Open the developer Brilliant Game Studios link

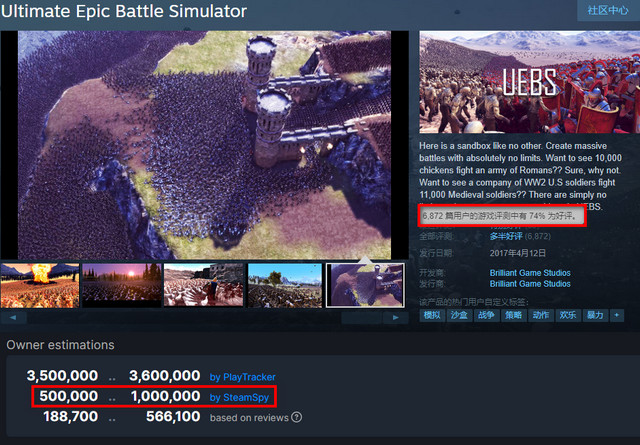point(530,271)
